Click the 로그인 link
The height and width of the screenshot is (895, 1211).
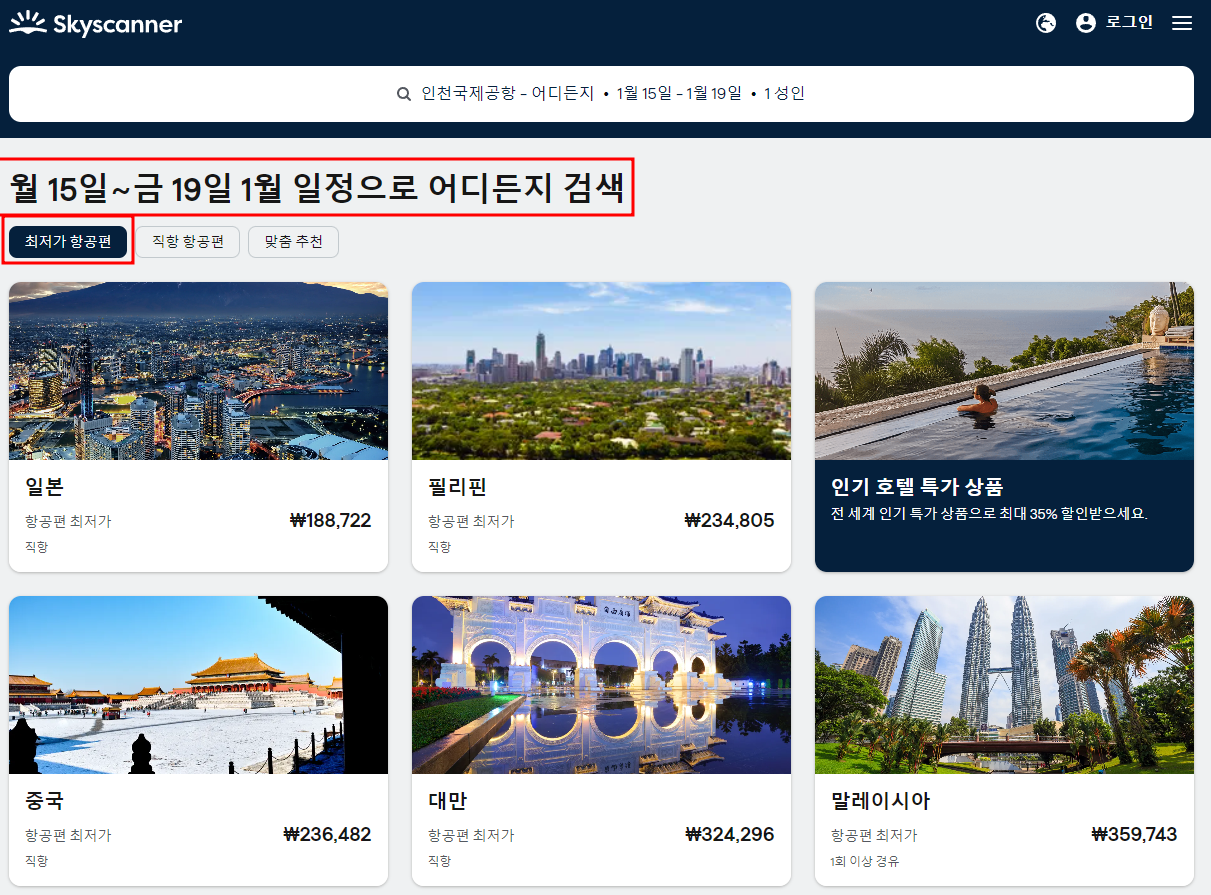pos(1129,23)
